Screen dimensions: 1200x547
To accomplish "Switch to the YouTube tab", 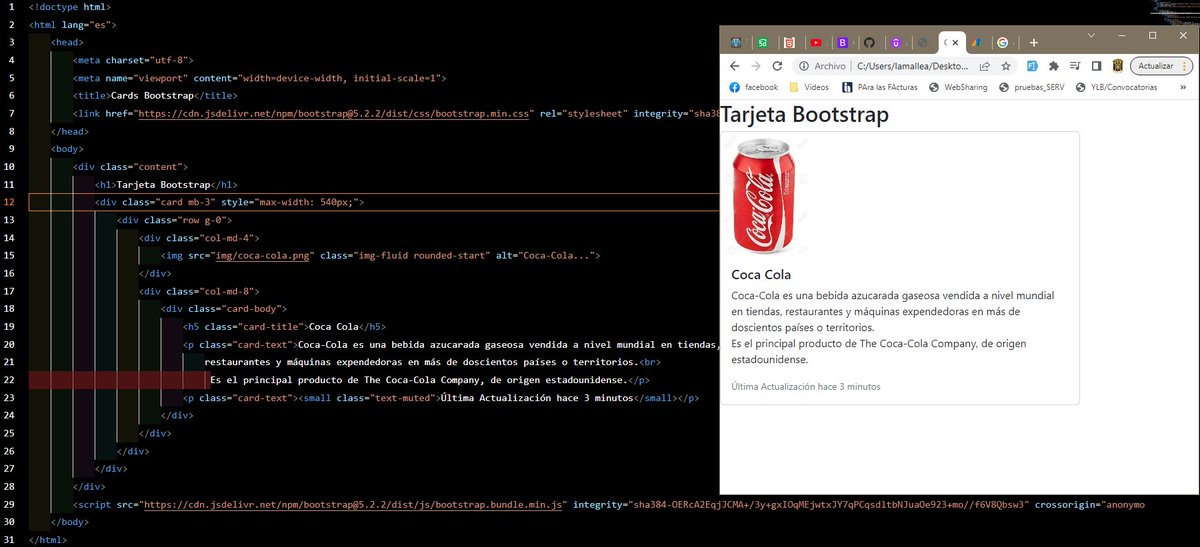I will click(x=817, y=43).
